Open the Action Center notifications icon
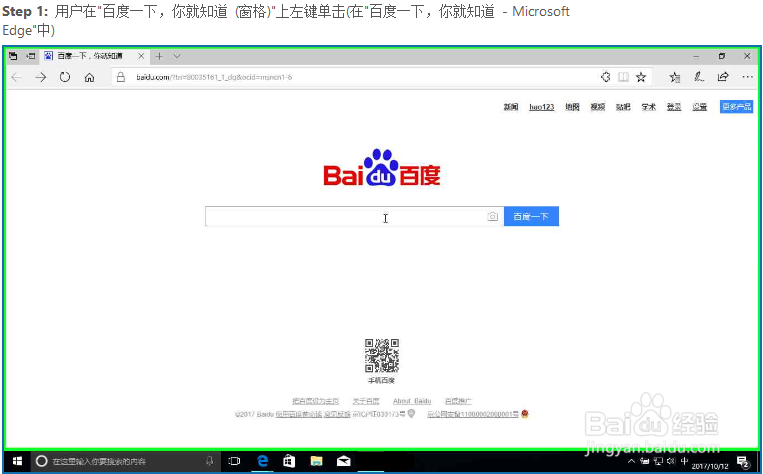Screen dimensions: 763x474 point(743,461)
